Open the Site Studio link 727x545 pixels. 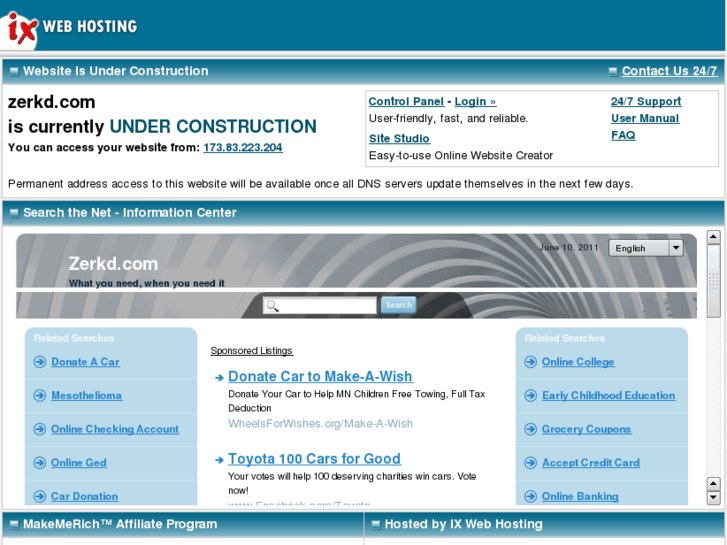(399, 139)
